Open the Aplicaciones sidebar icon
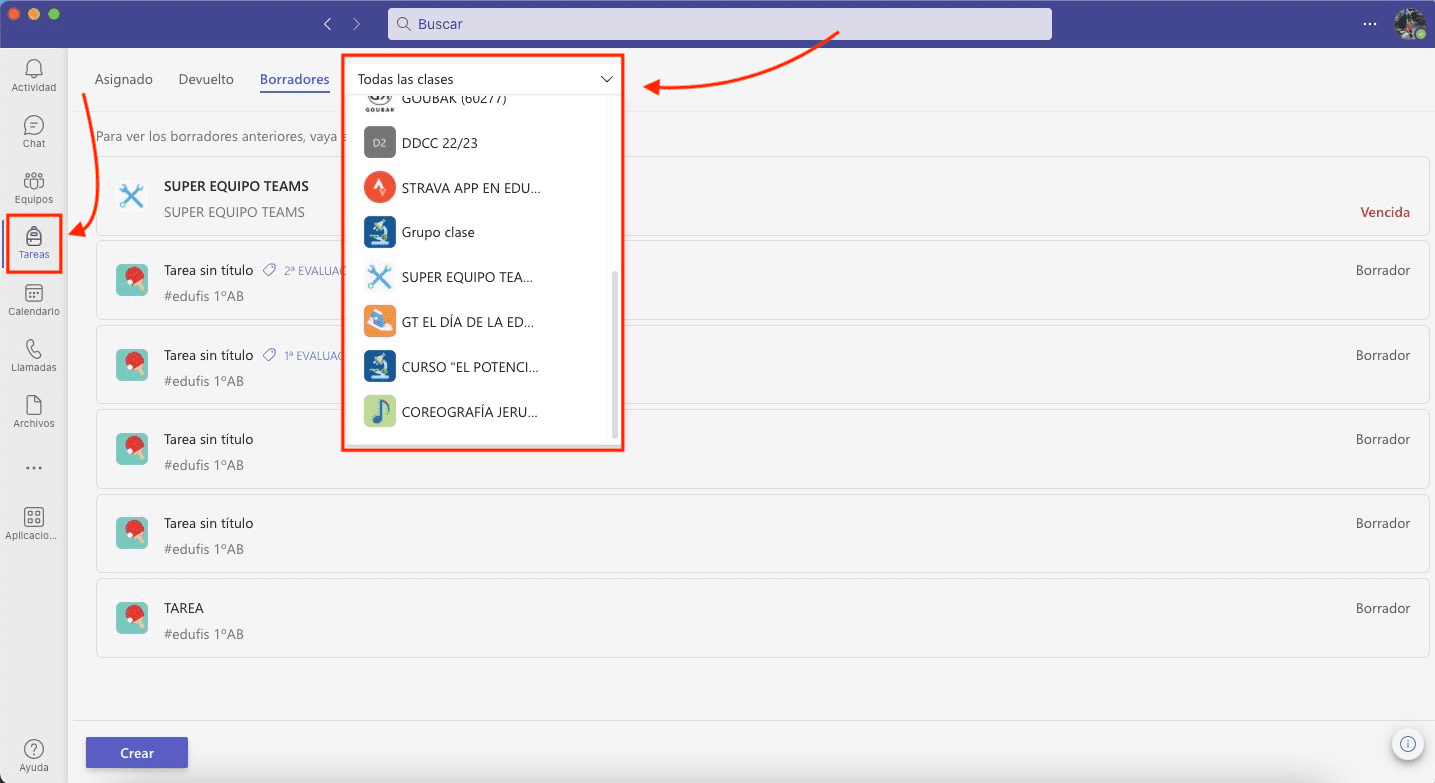The image size is (1435, 783). coord(34,523)
